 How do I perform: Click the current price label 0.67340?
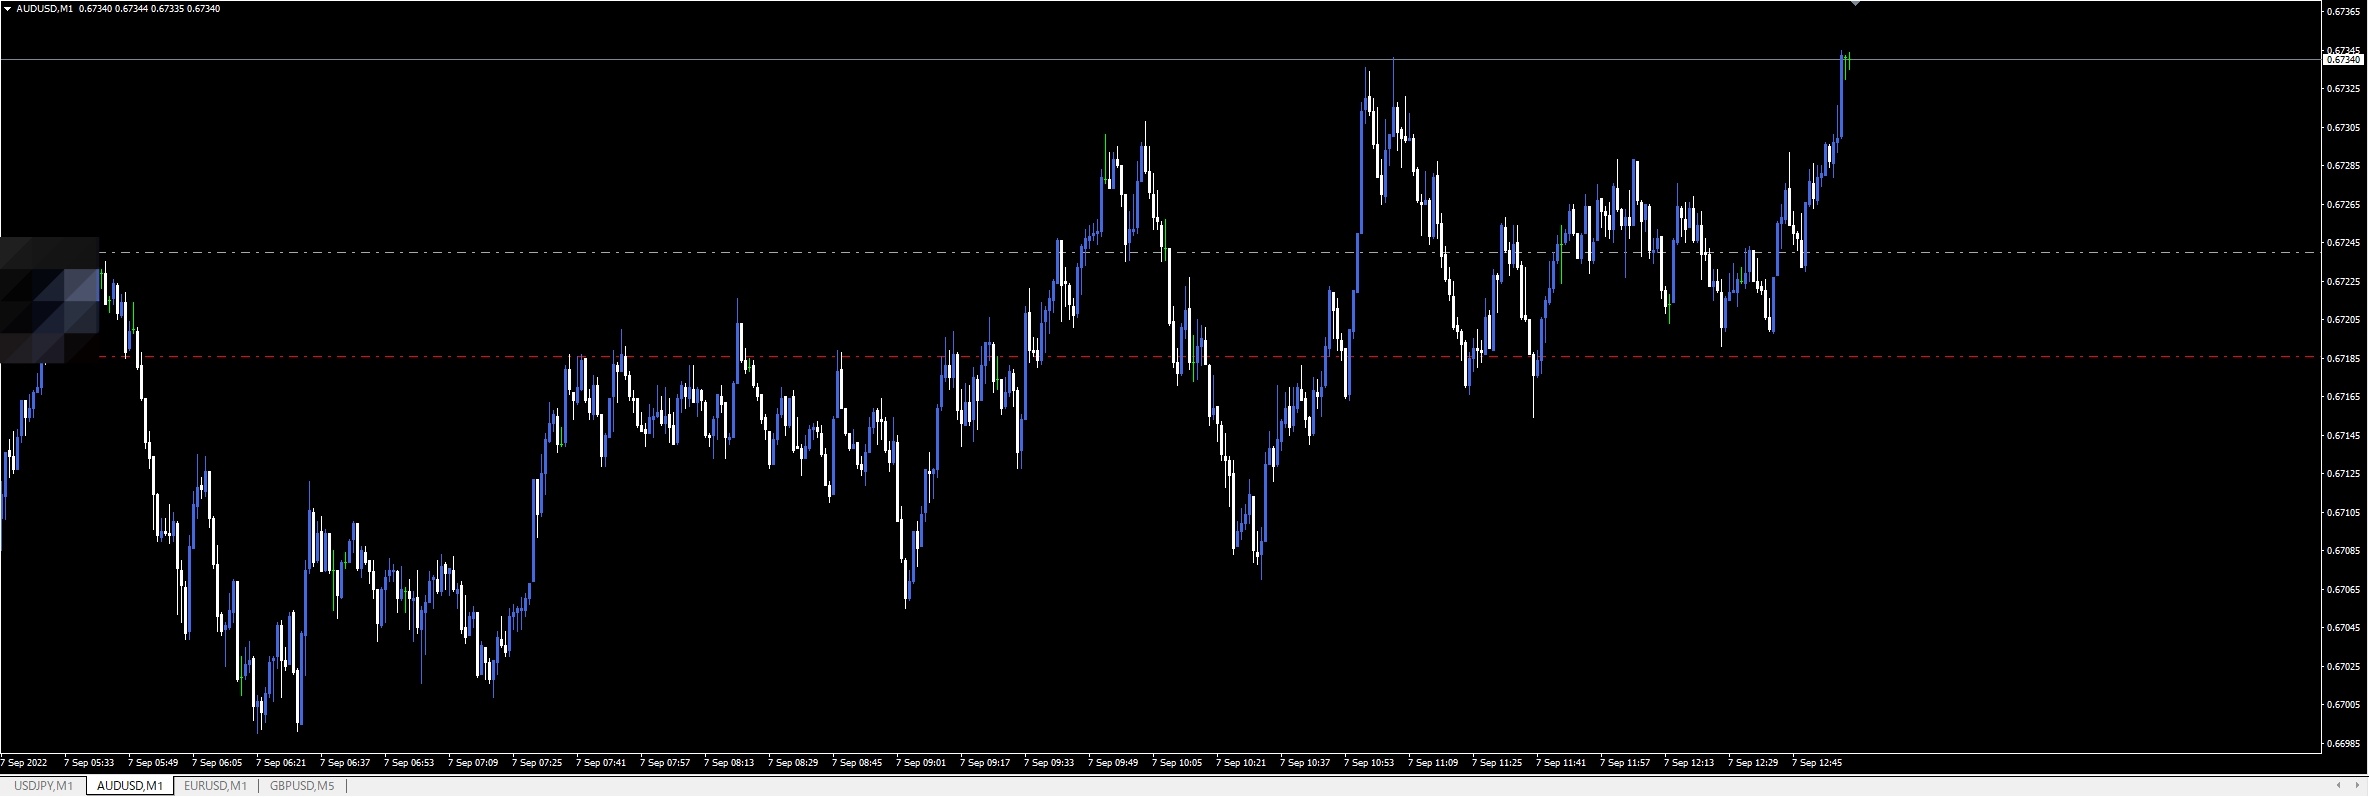(x=2343, y=60)
